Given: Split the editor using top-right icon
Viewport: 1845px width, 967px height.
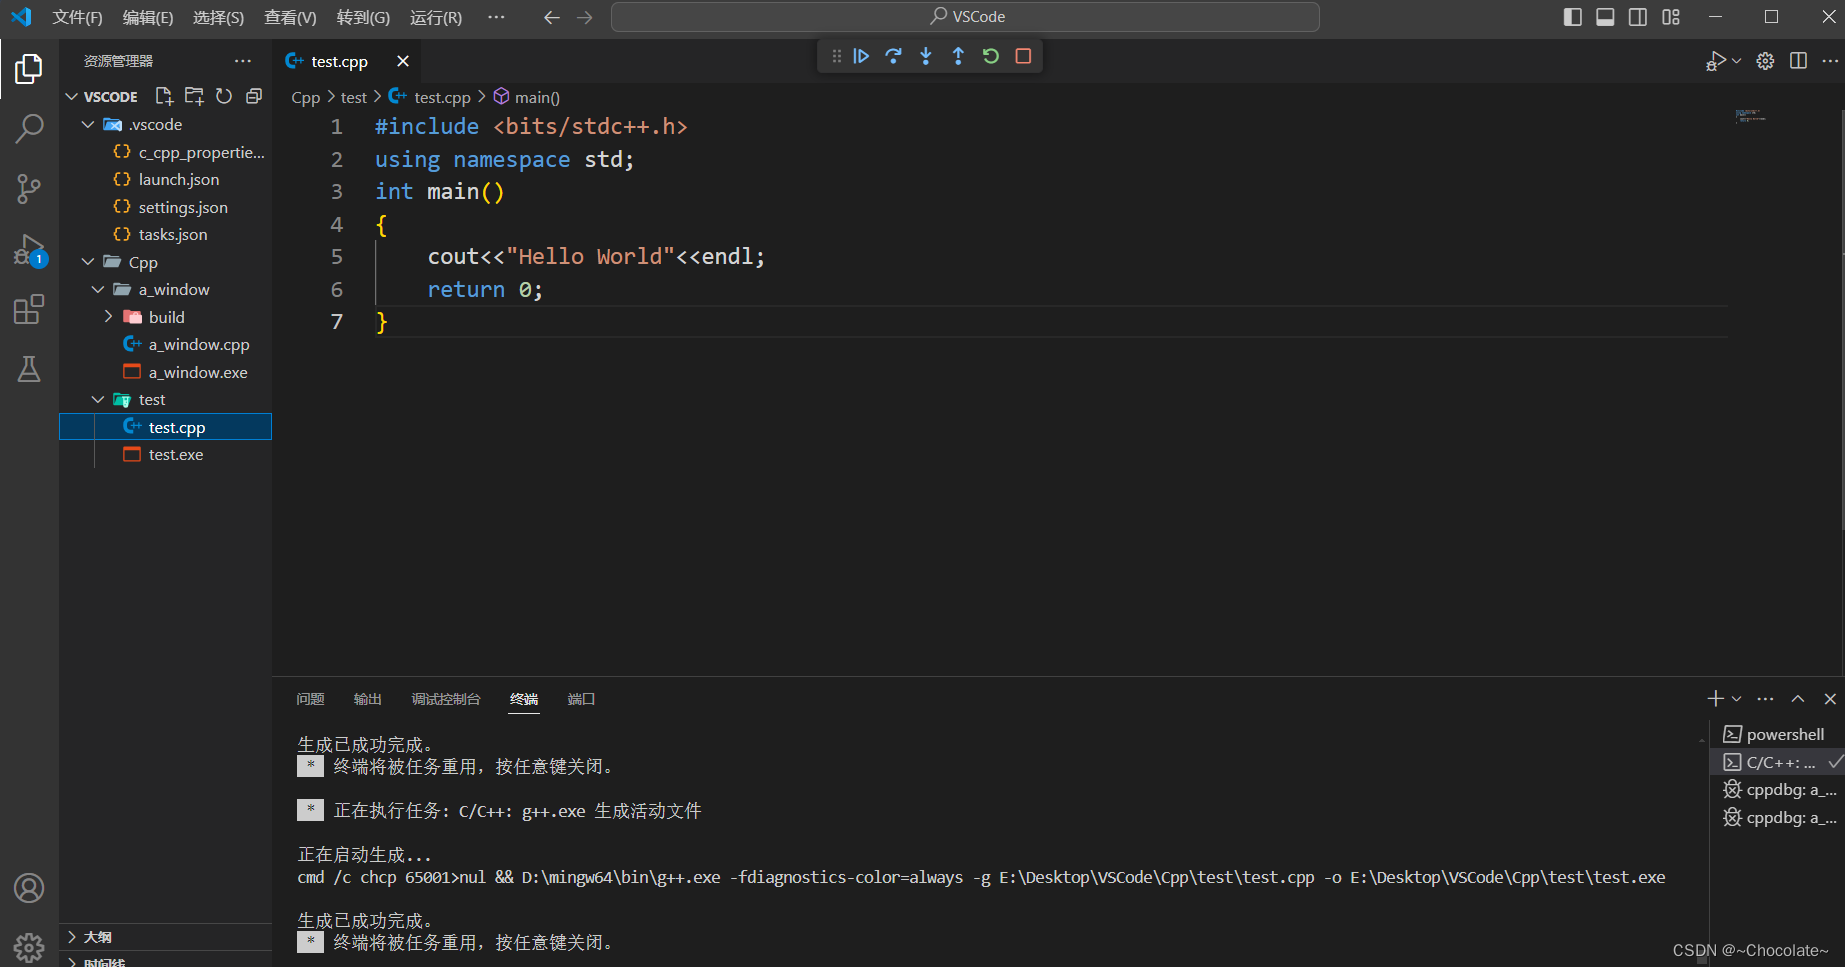Looking at the screenshot, I should (x=1798, y=61).
